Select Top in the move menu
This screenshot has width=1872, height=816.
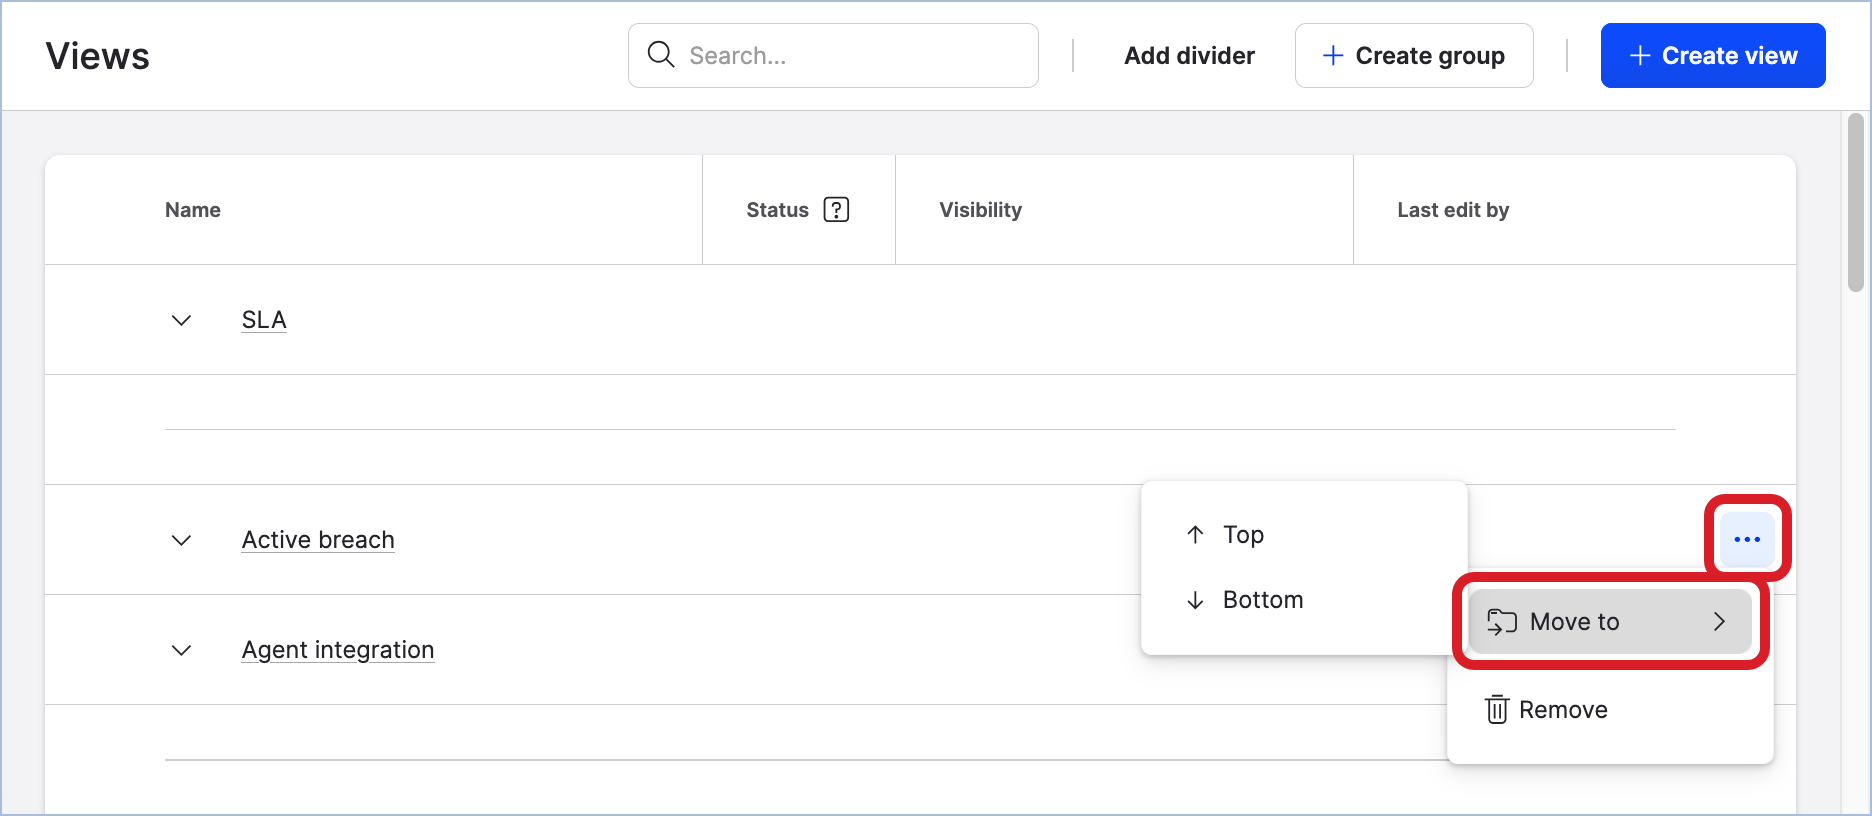pyautogui.click(x=1242, y=534)
